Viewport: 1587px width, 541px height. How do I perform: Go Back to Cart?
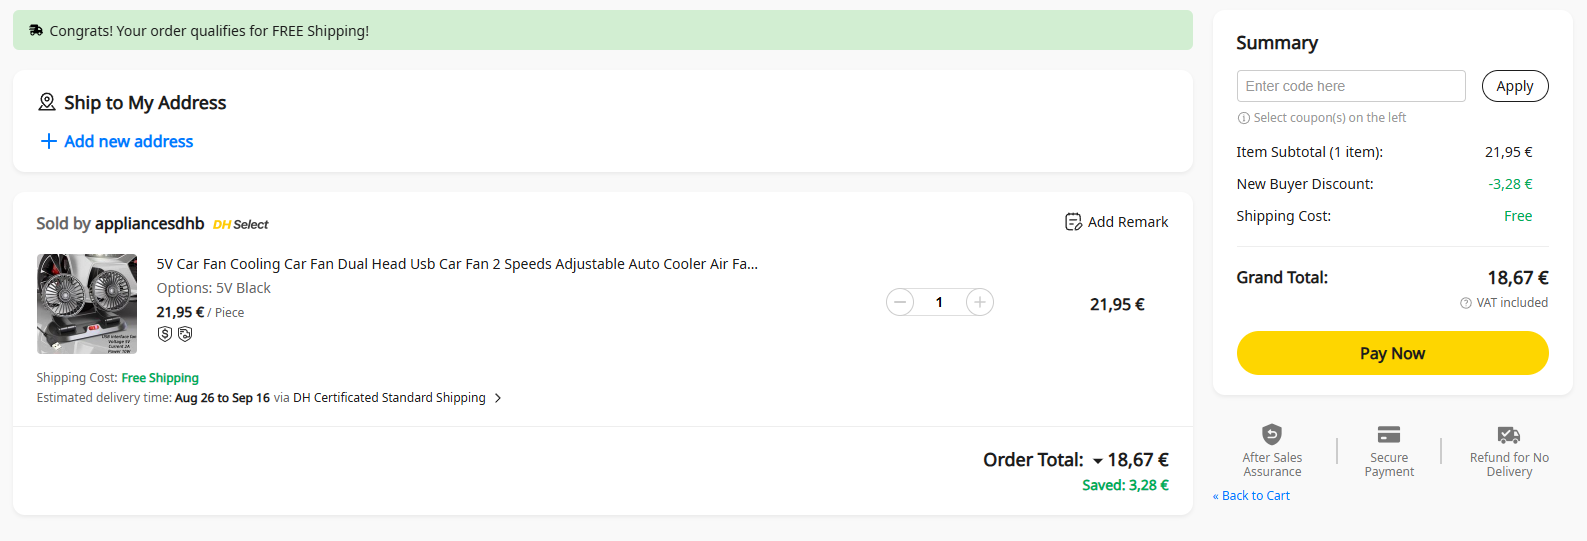1252,496
